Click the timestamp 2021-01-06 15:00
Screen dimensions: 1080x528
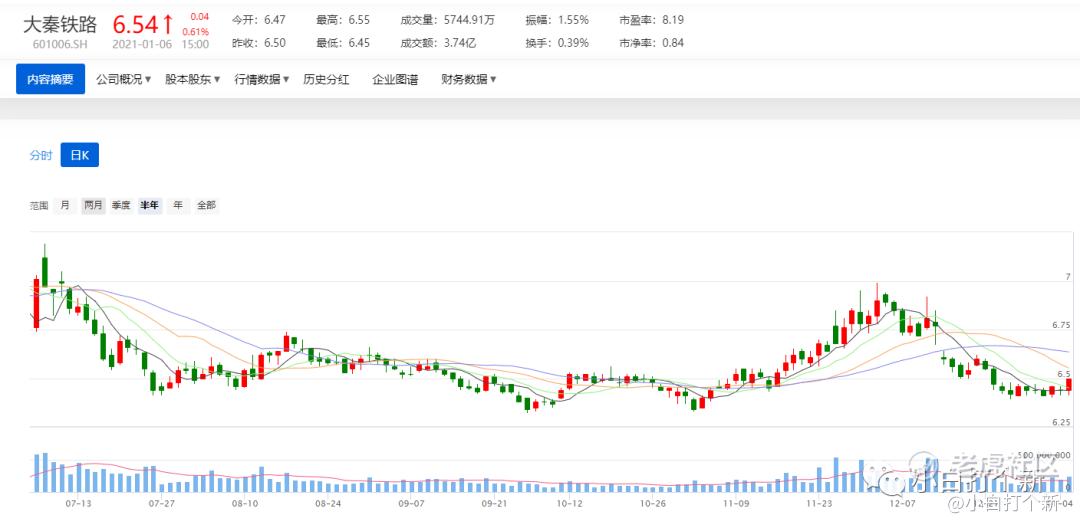[x=160, y=44]
